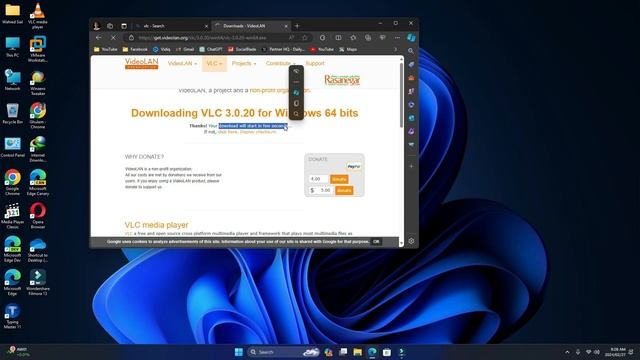The height and width of the screenshot is (360, 640).
Task: Expand Projects navigation dropdown
Action: [x=244, y=64]
